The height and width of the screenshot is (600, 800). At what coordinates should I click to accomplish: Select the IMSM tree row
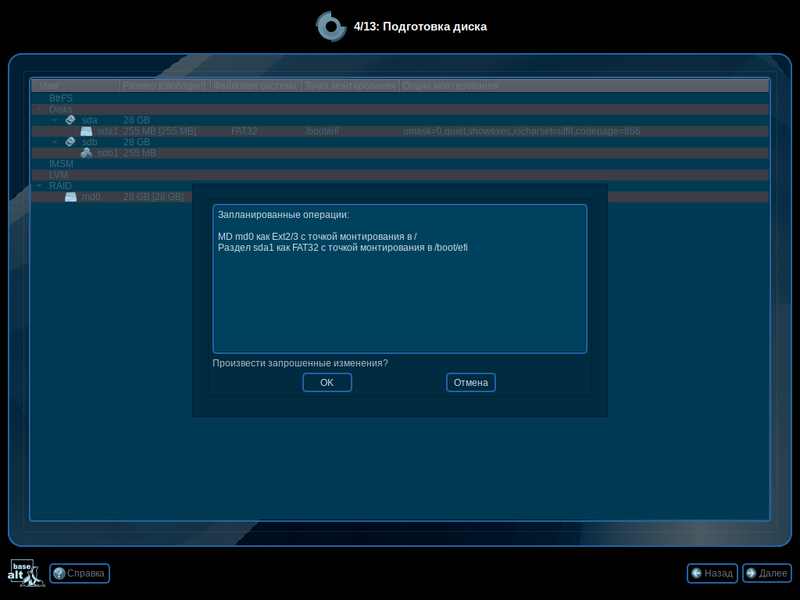pos(400,164)
